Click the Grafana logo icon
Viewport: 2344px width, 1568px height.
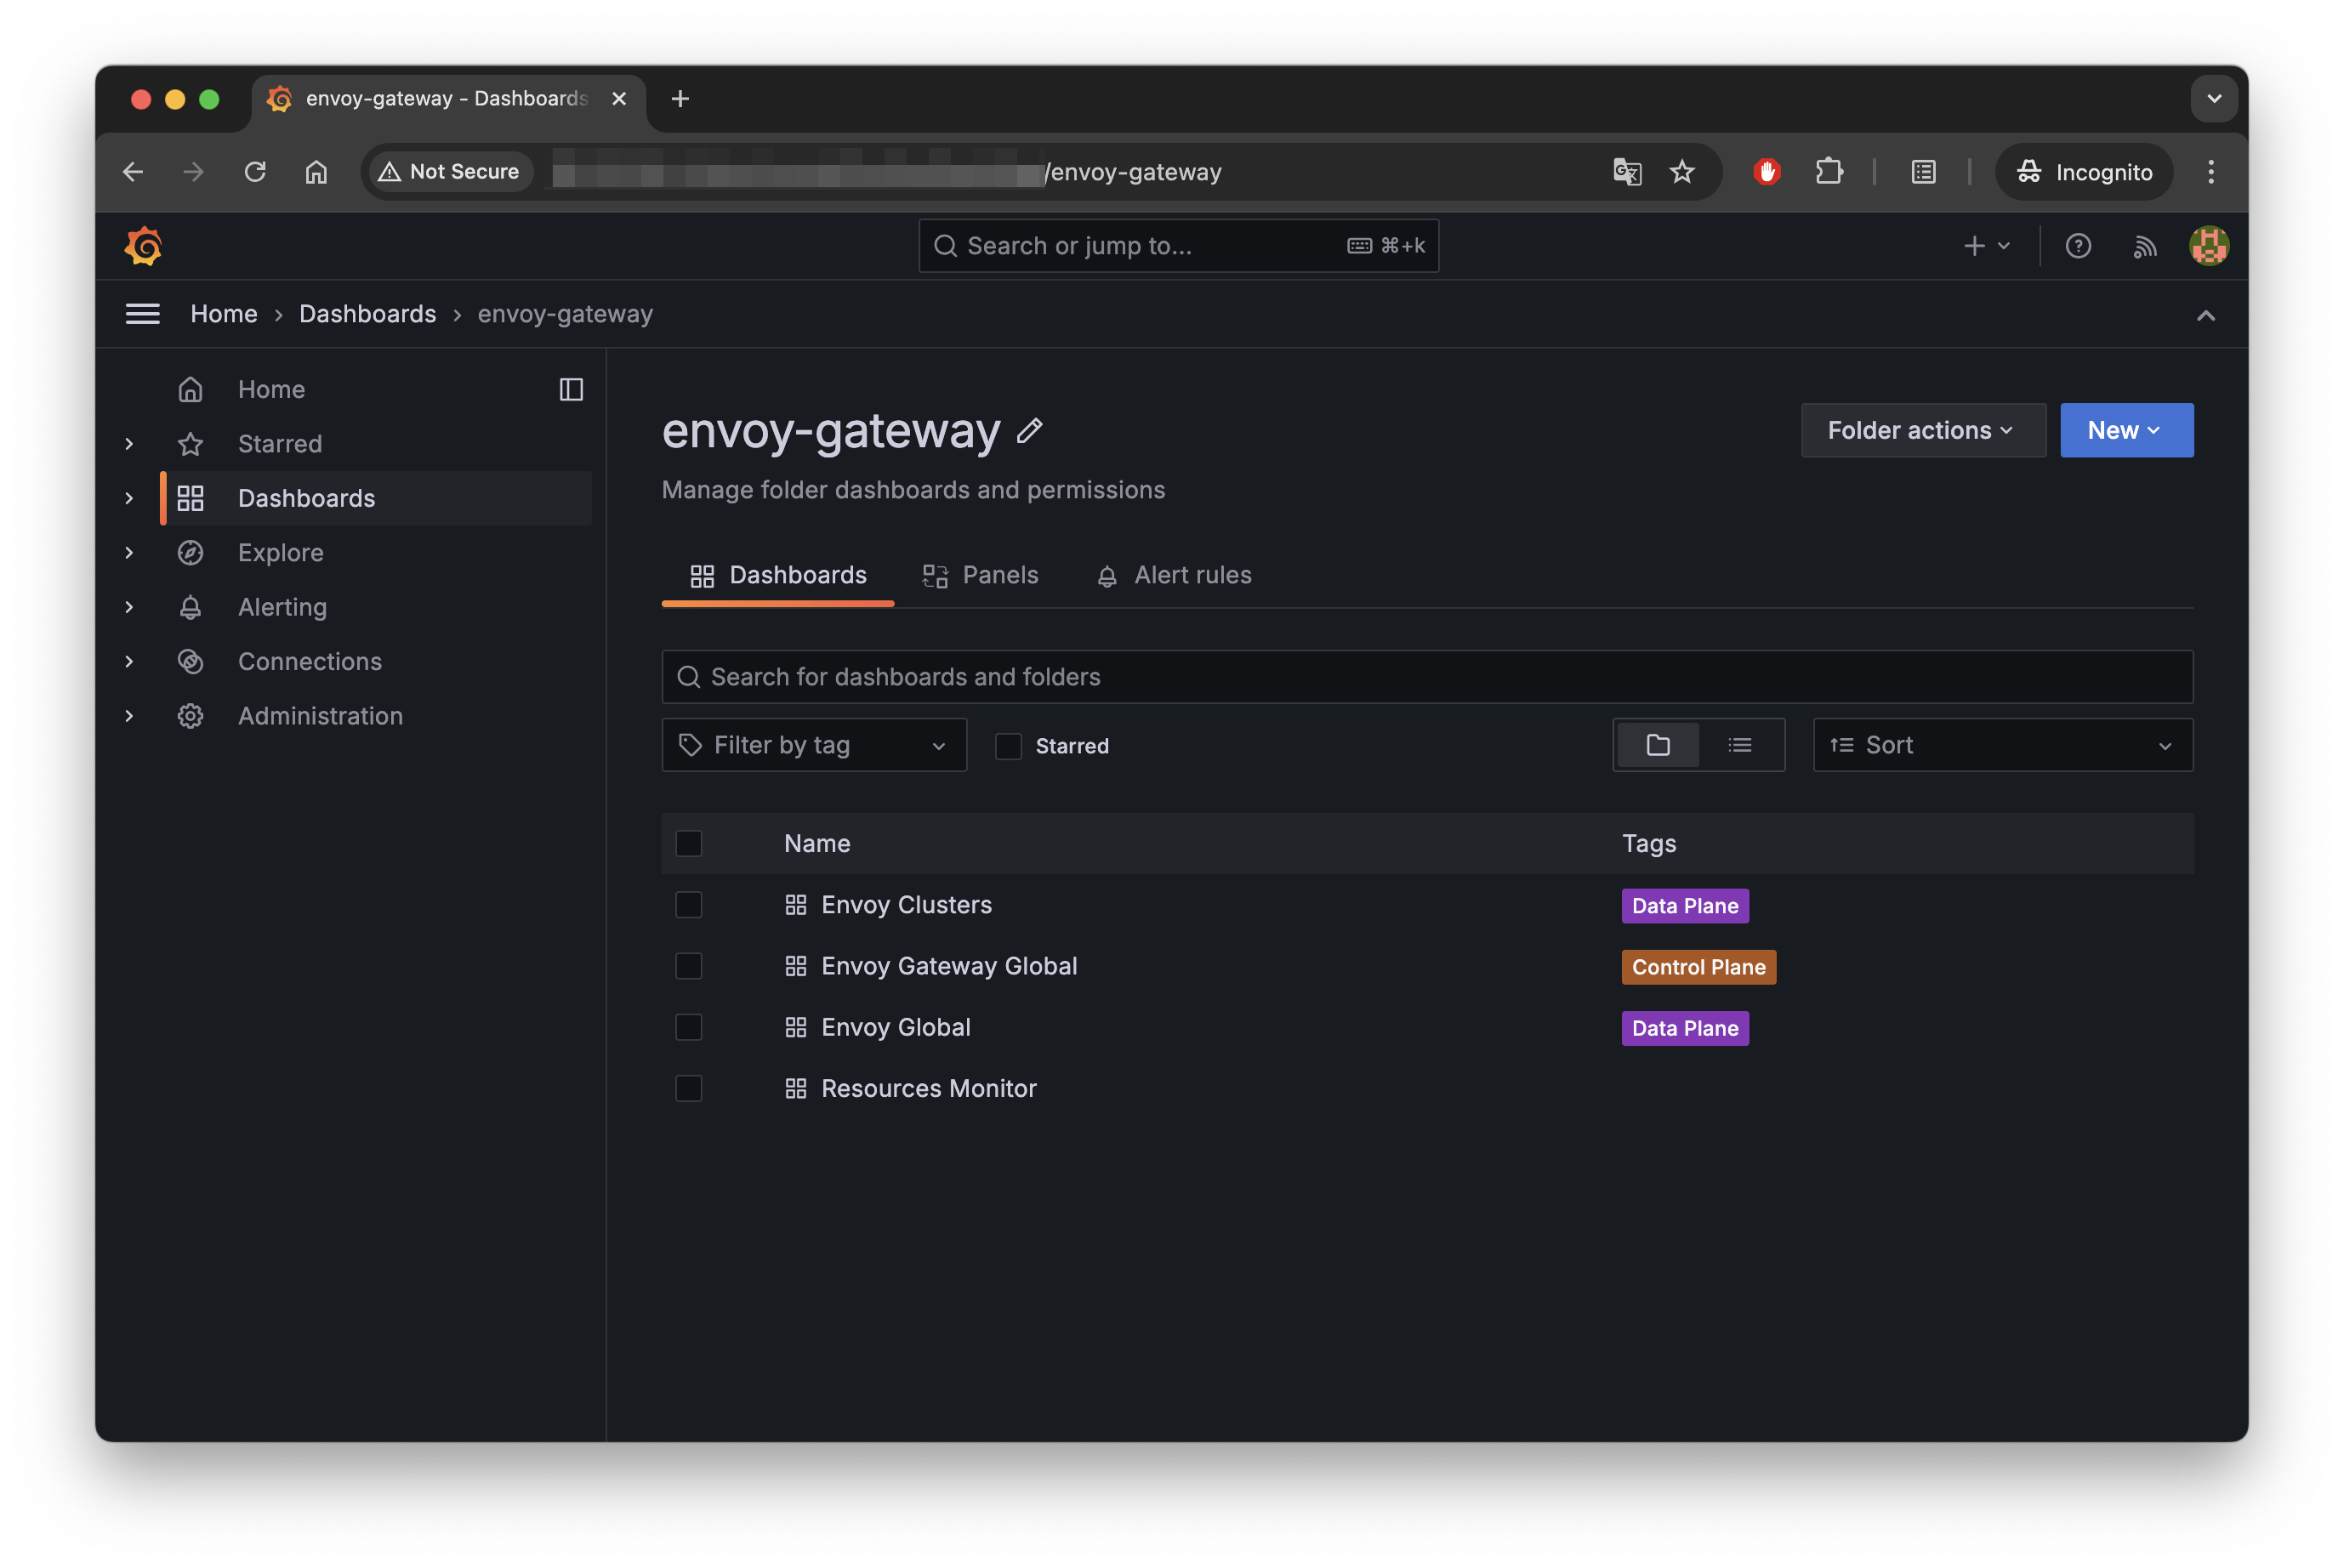click(x=143, y=246)
